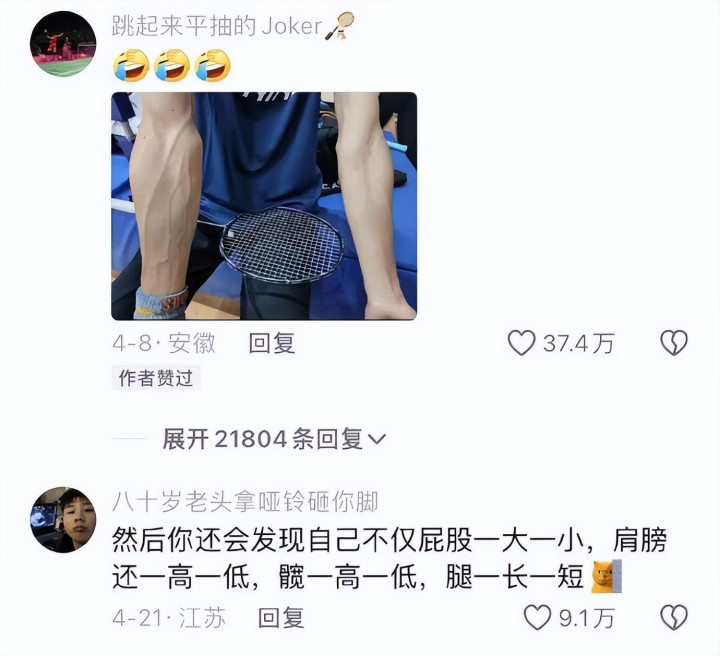Select the second comment's text body
The height and width of the screenshot is (656, 720).
pyautogui.click(x=389, y=559)
